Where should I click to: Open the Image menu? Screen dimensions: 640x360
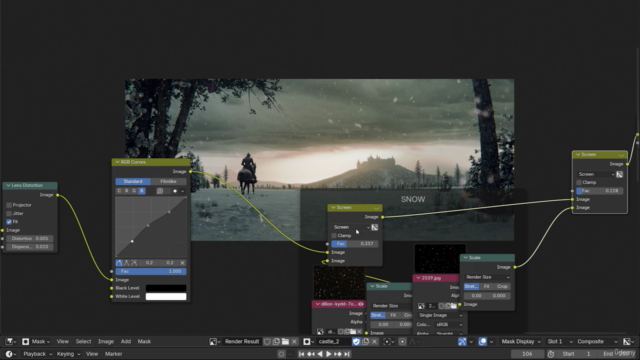(106, 341)
